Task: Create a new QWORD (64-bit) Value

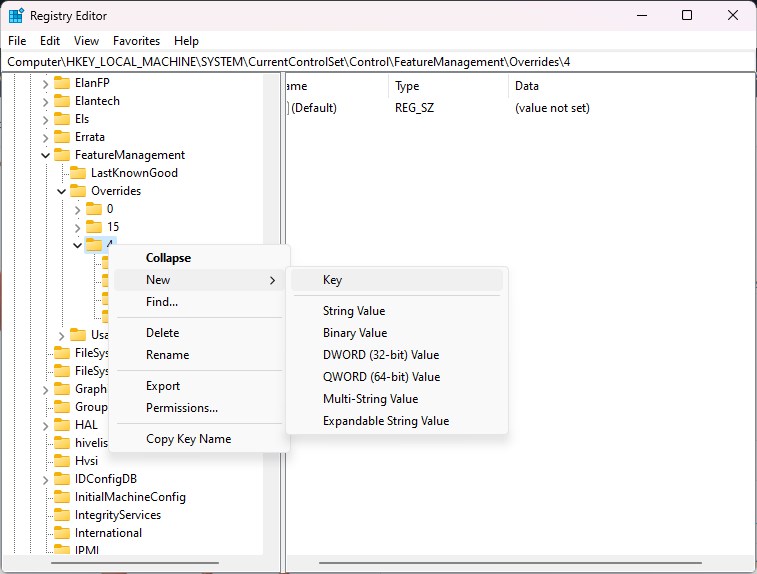Action: tap(397, 377)
